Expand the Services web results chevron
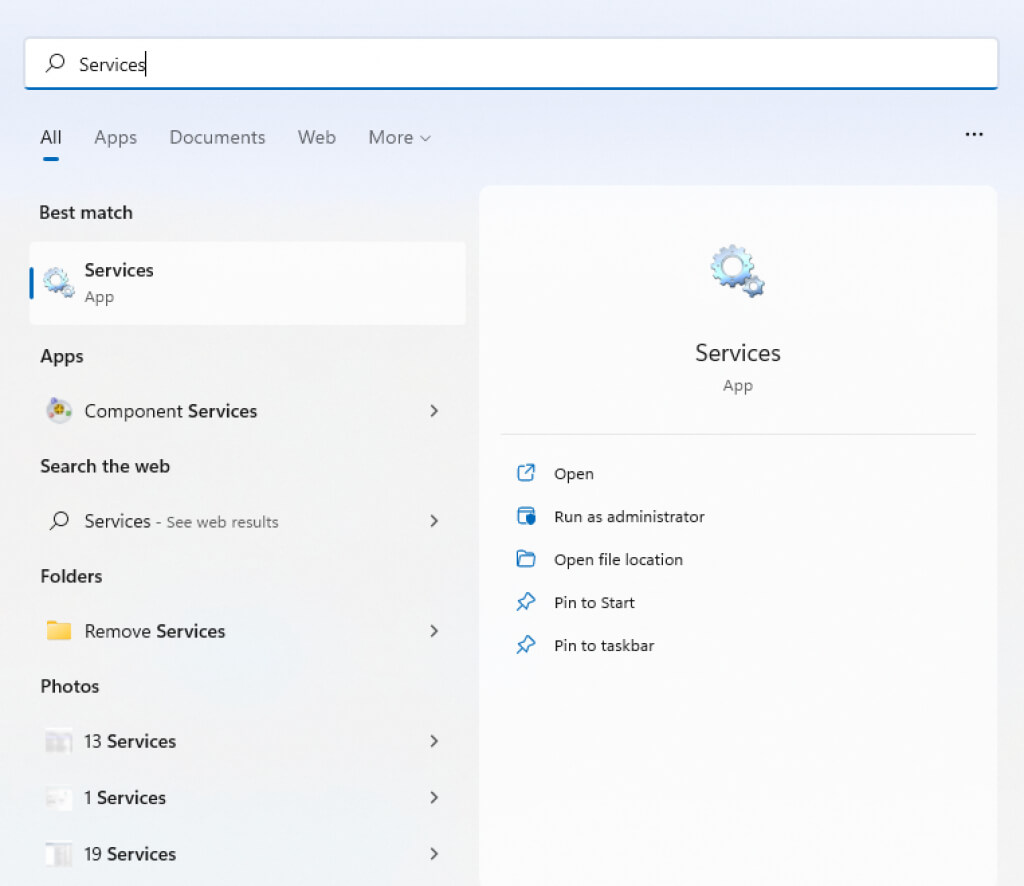The image size is (1024, 886). [x=434, y=521]
